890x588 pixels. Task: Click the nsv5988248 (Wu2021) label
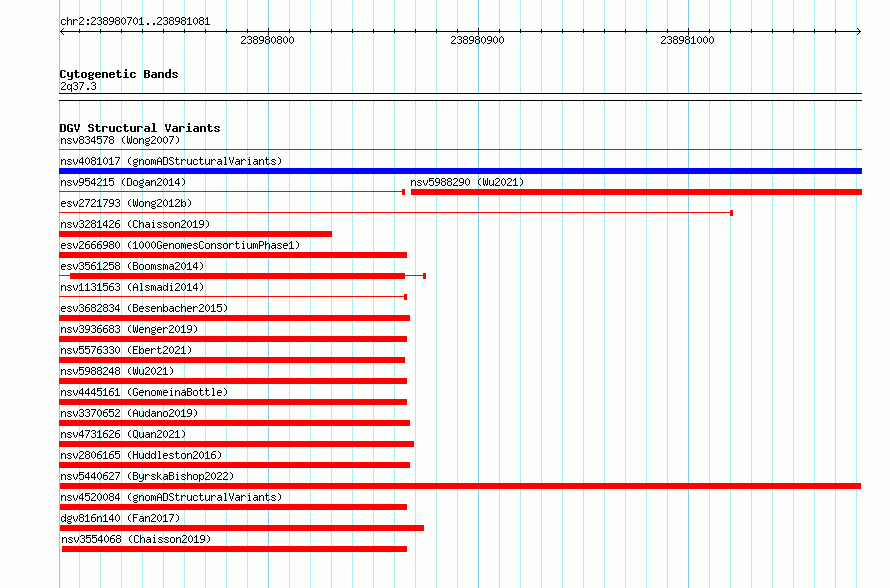pyautogui.click(x=117, y=371)
